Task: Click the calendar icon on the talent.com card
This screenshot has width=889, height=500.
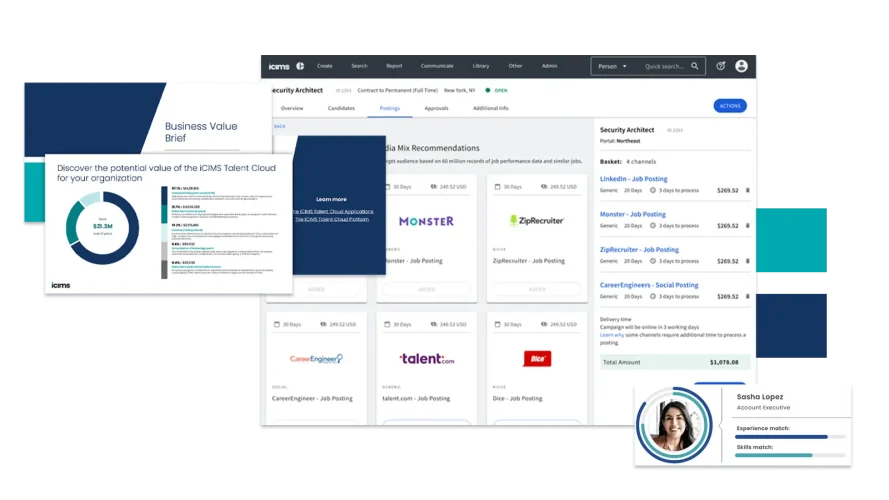Action: [x=387, y=324]
